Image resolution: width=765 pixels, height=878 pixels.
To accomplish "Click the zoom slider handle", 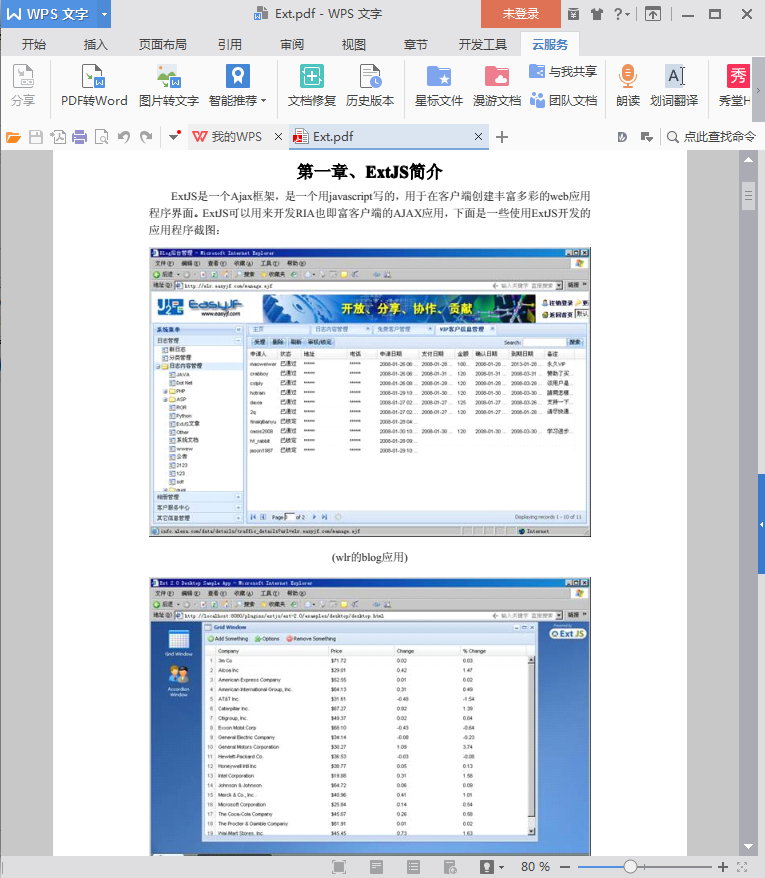I will (x=630, y=867).
